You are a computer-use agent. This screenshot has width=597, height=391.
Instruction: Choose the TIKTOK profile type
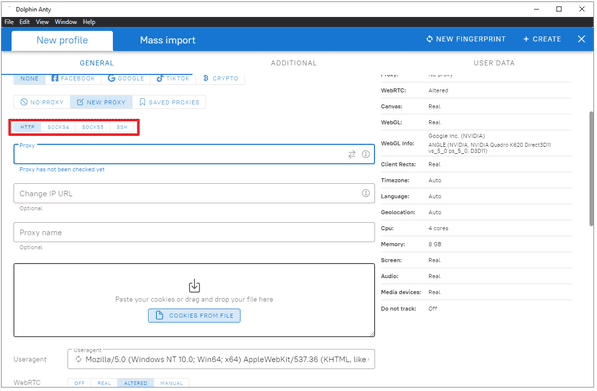click(173, 78)
